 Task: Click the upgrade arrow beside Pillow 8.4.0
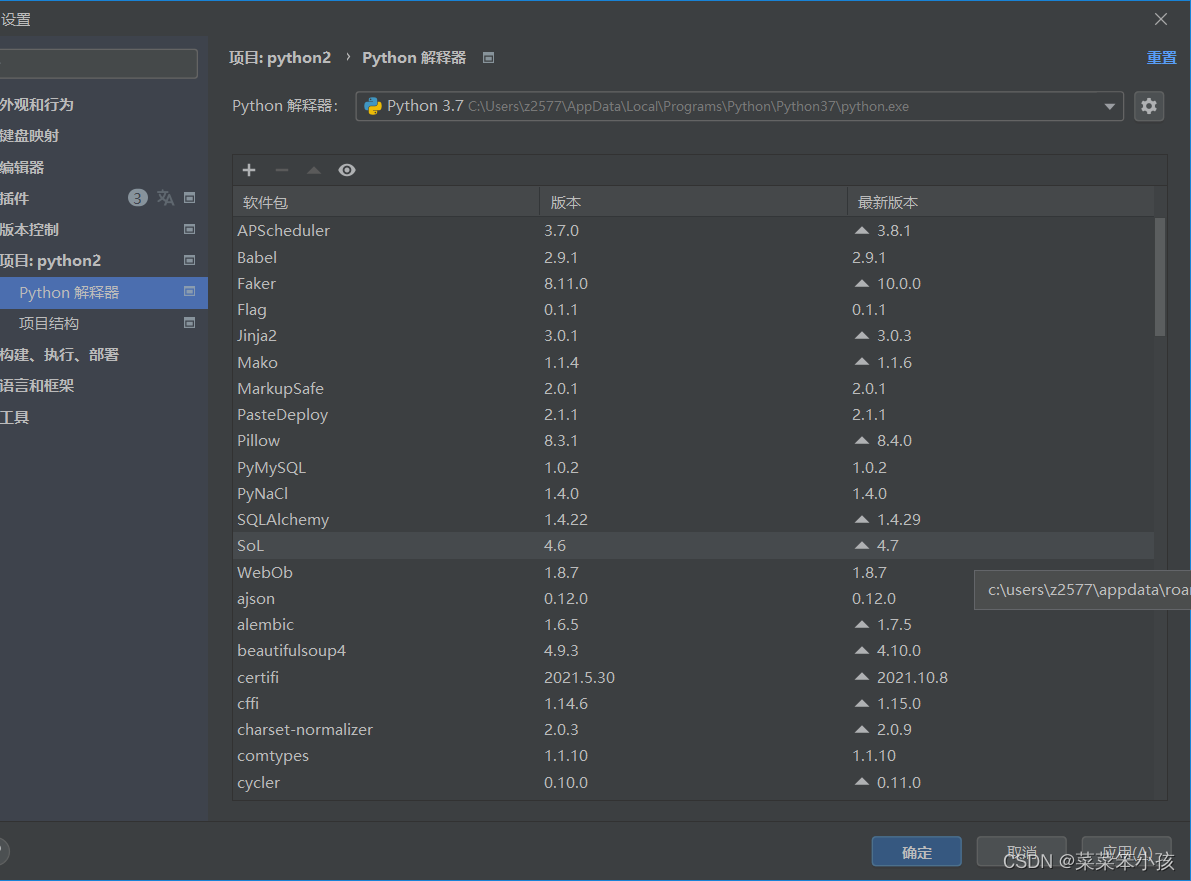pyautogui.click(x=861, y=440)
